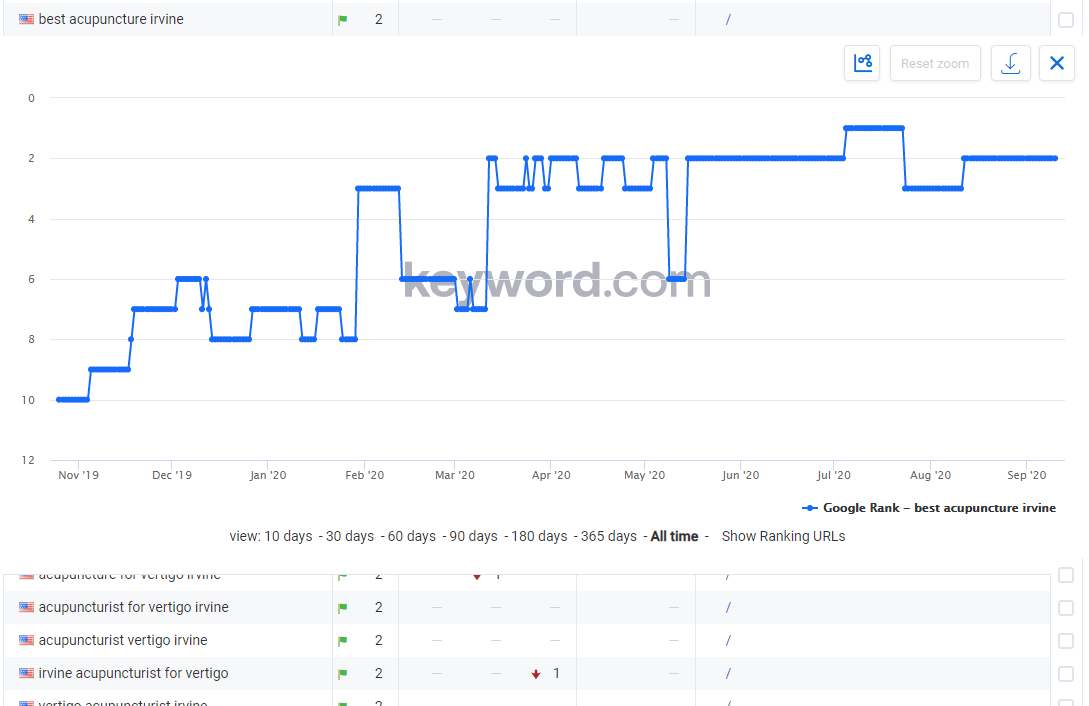The height and width of the screenshot is (706, 1089).
Task: Click the US flag next to 'best acupuncture irvine'
Action: [26, 19]
